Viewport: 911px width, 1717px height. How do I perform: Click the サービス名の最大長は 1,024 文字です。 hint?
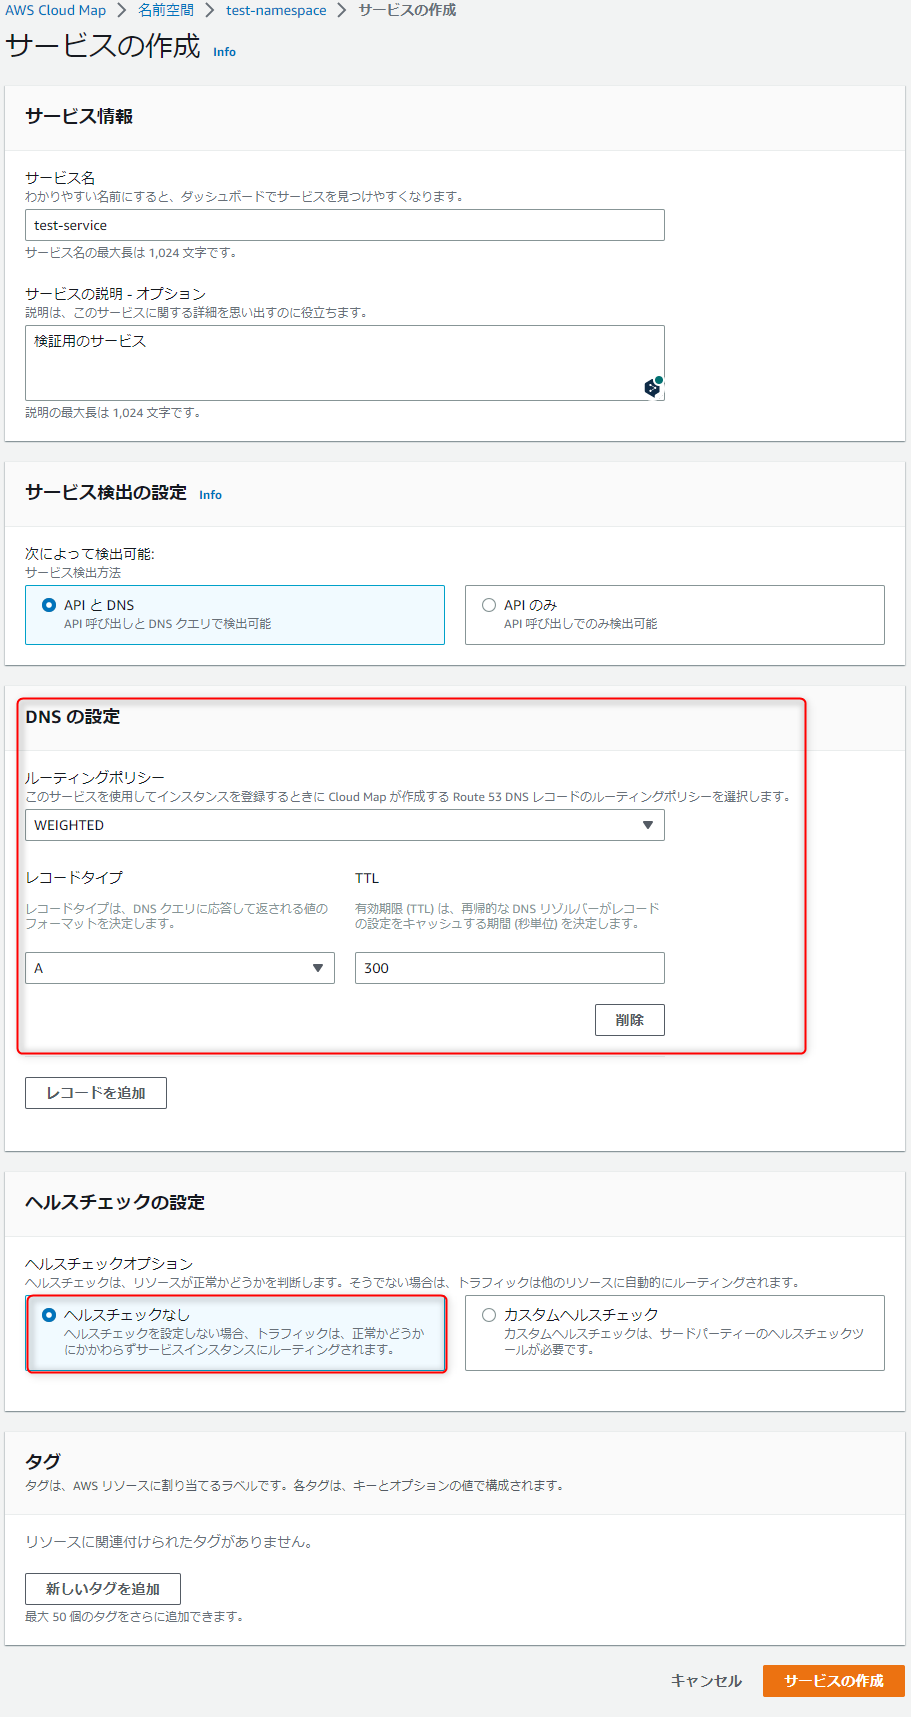133,252
